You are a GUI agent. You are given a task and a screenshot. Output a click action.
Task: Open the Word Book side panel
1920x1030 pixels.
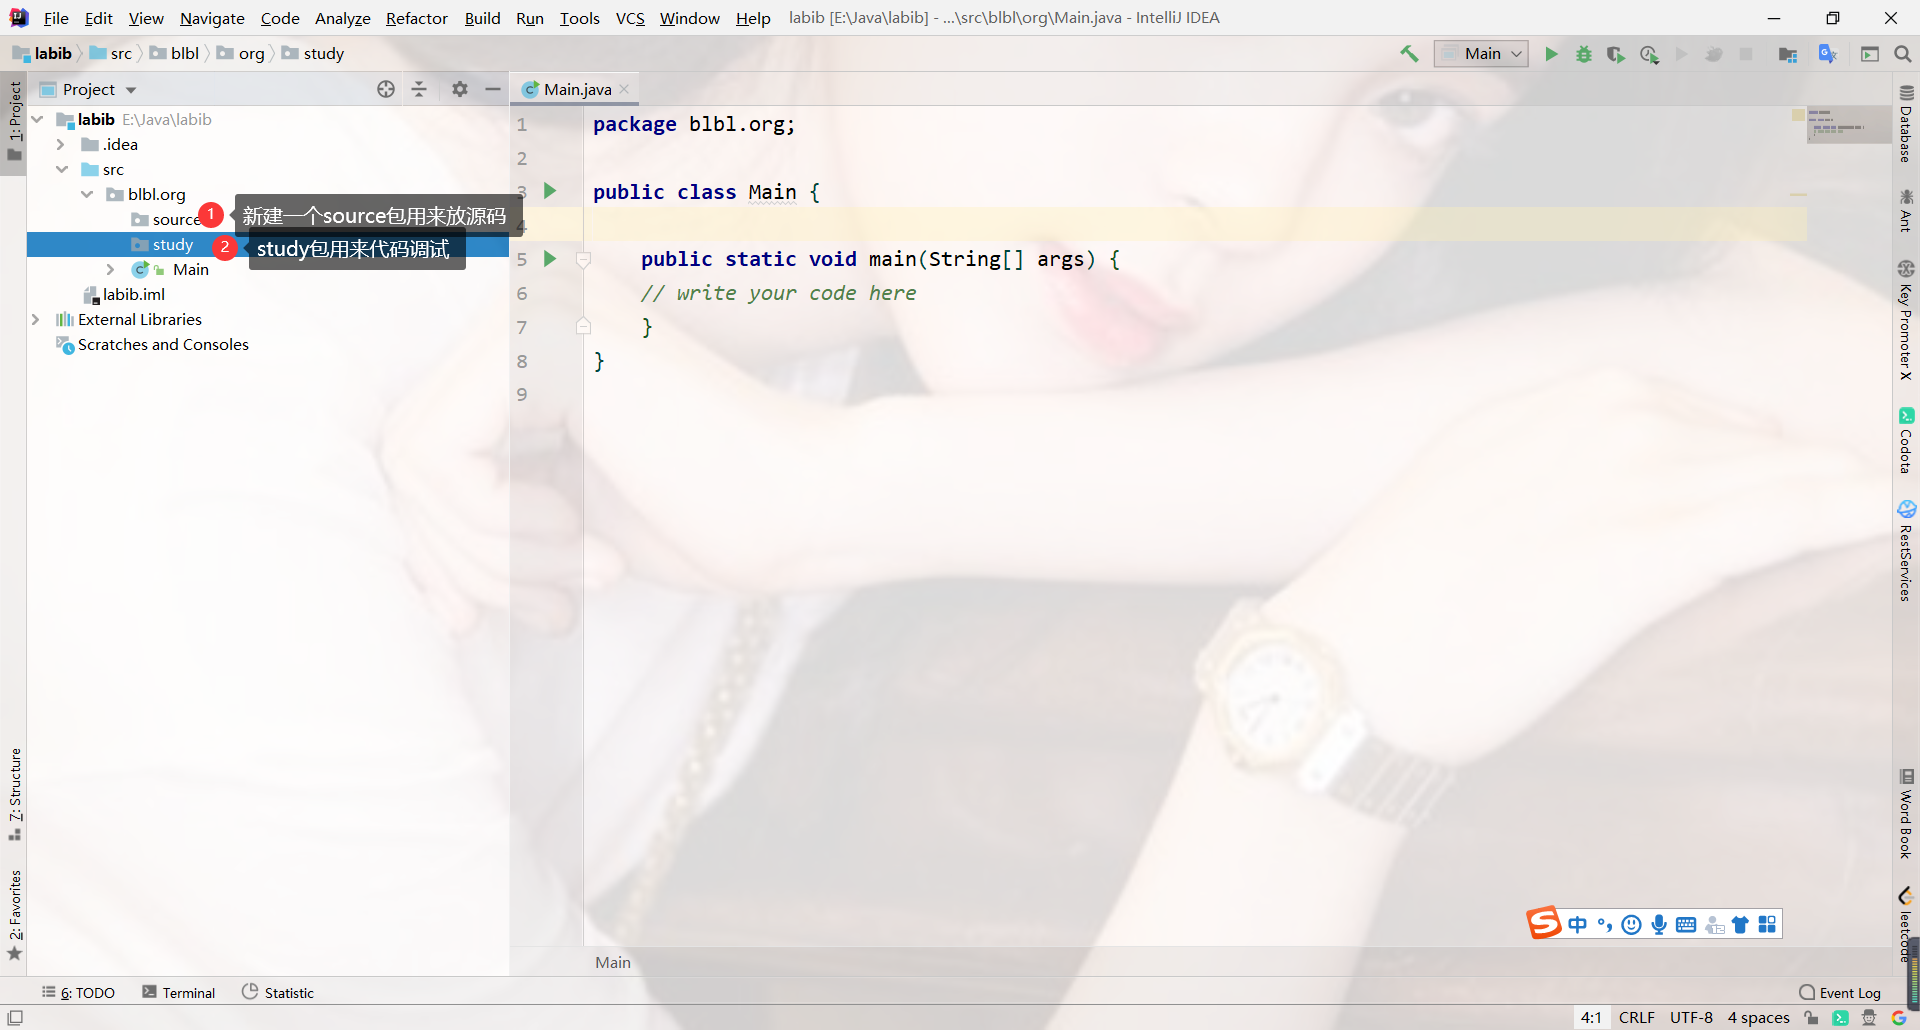tap(1906, 814)
